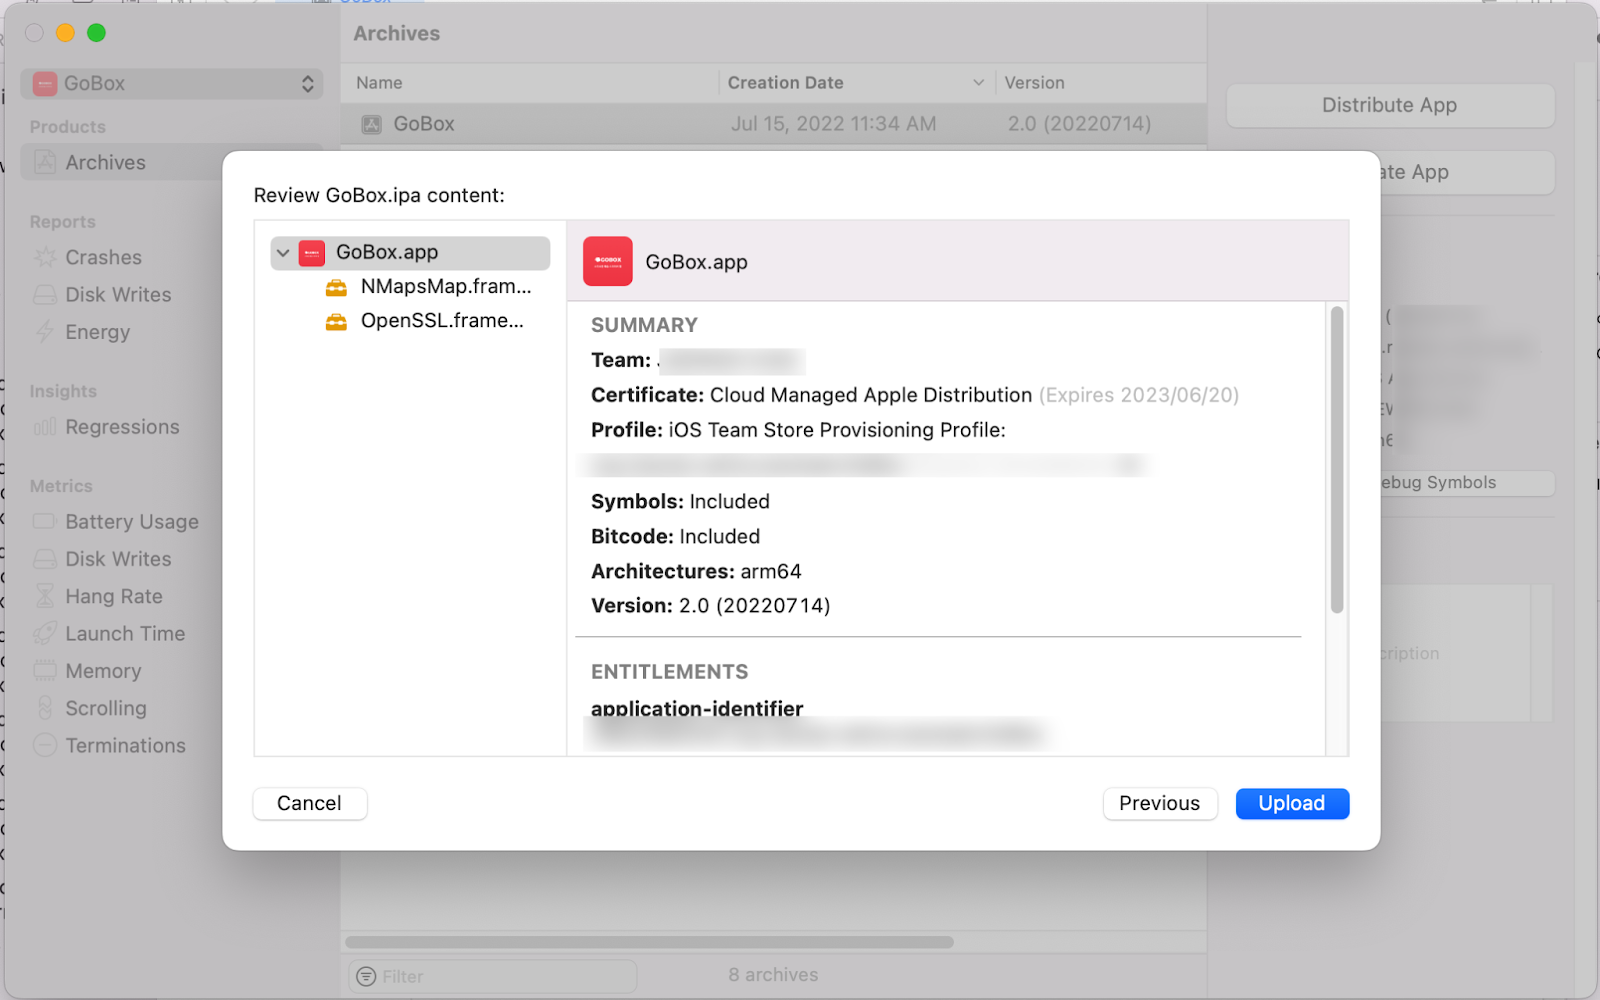Click Disk Writes icon under Reports
The height and width of the screenshot is (1000, 1600).
(45, 294)
